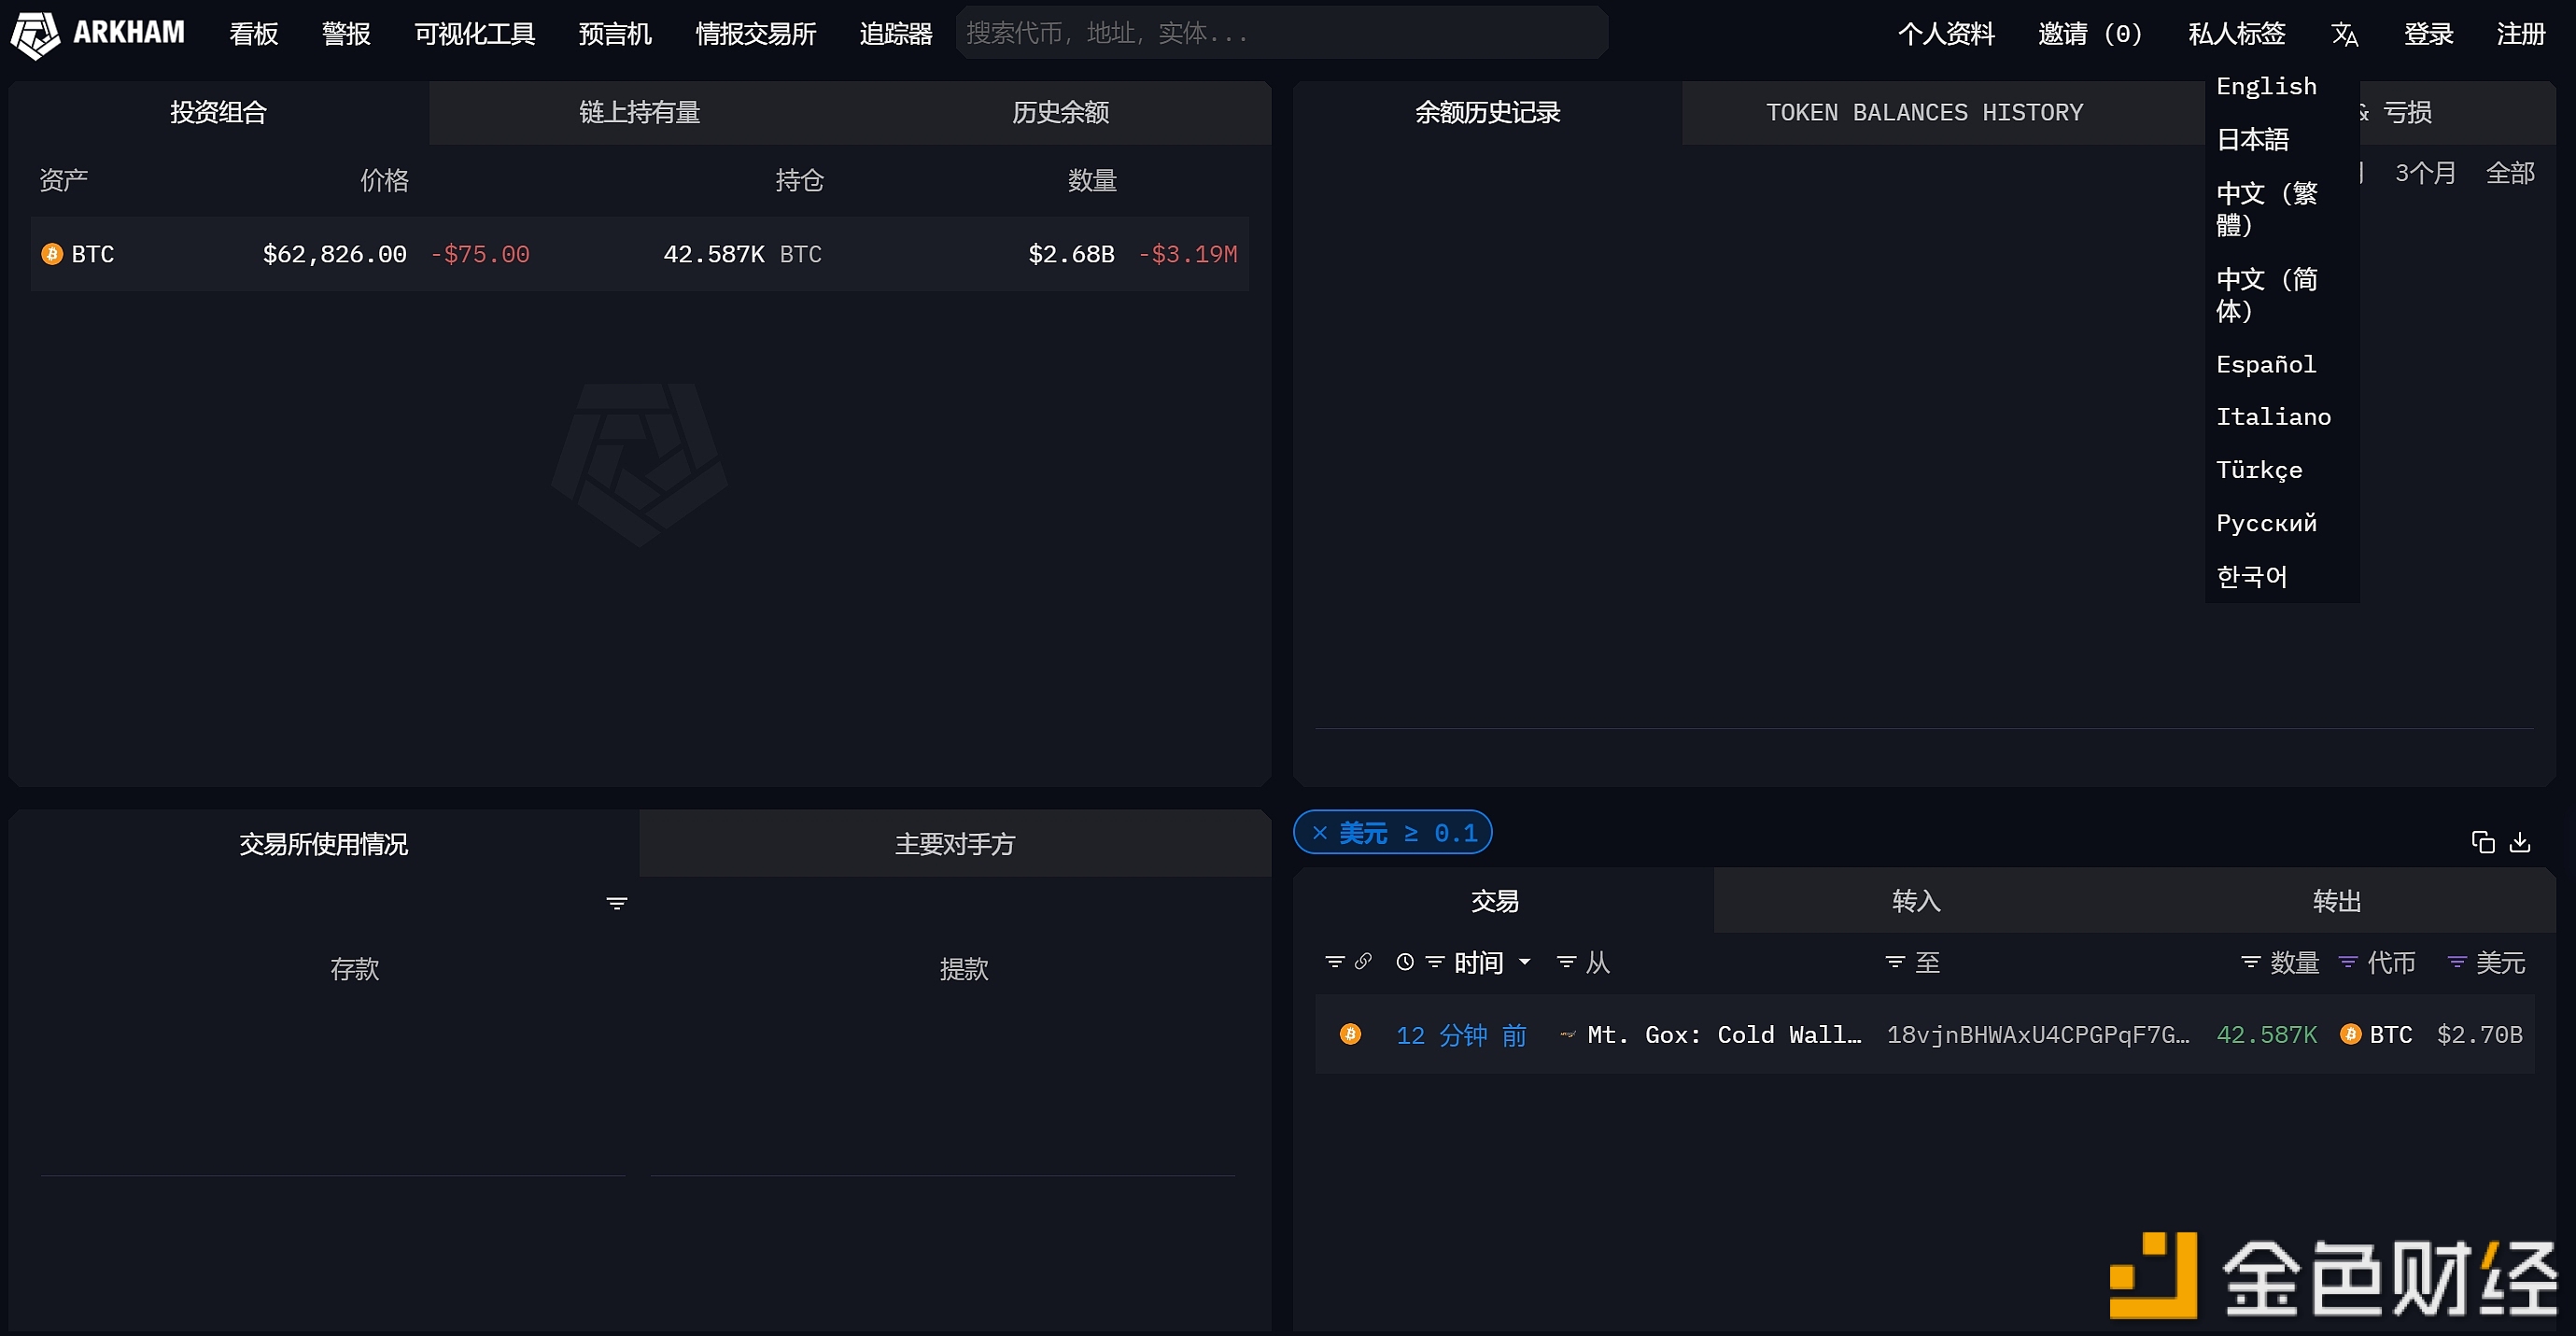This screenshot has height=1336, width=2576.
Task: Expand the 时间 sort dropdown arrow
Action: pyautogui.click(x=1525, y=962)
